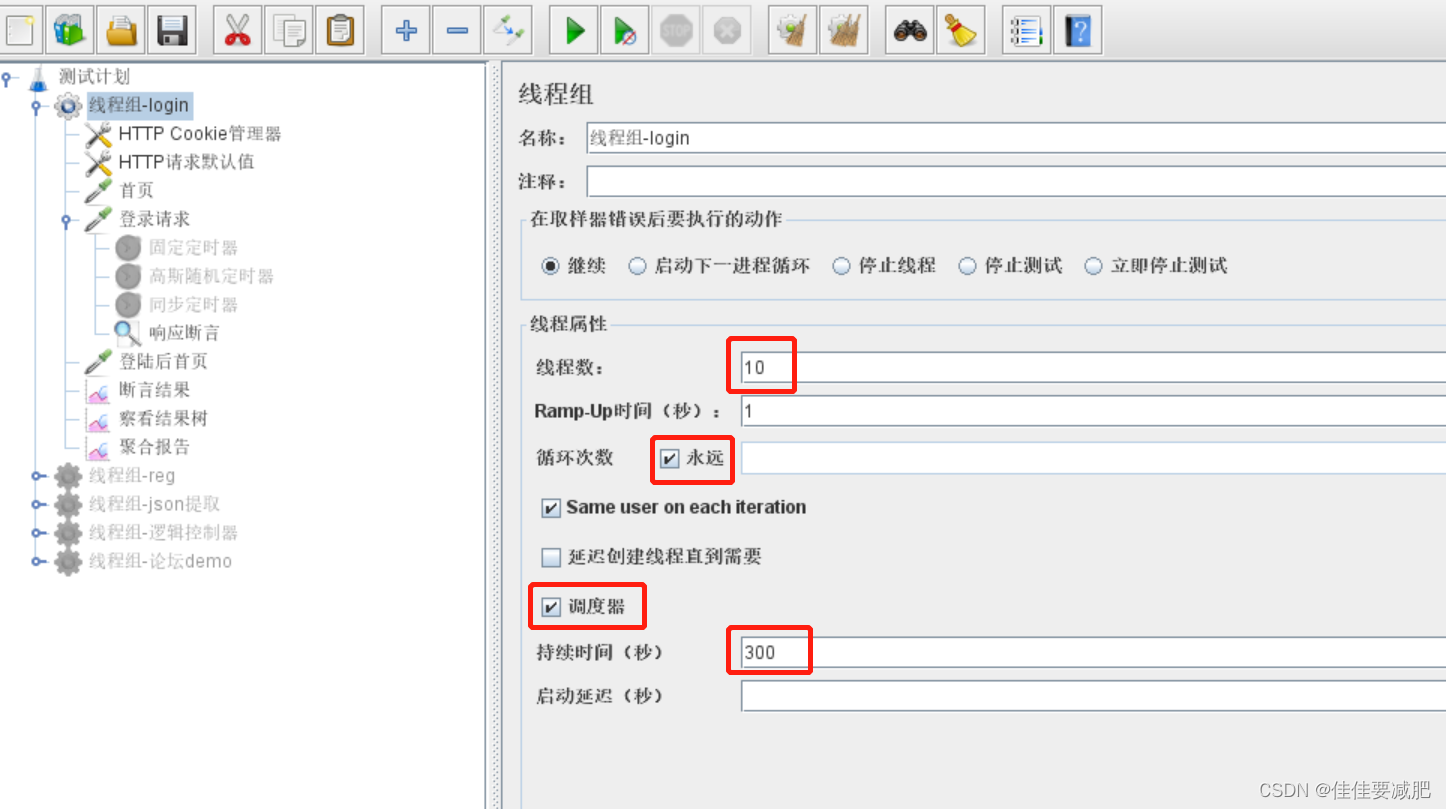Click the 循环次数 input field

click(1092, 458)
